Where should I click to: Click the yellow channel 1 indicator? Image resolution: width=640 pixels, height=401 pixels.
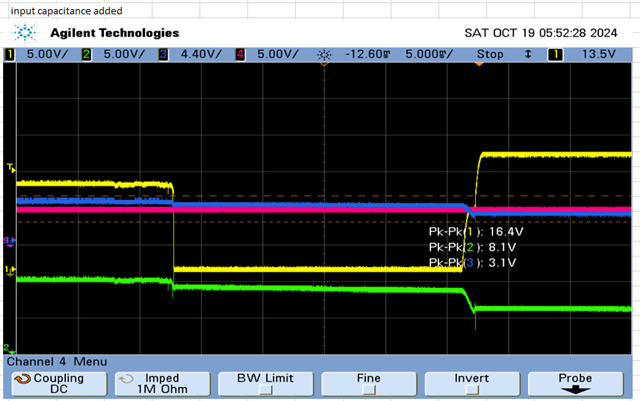[x=9, y=54]
